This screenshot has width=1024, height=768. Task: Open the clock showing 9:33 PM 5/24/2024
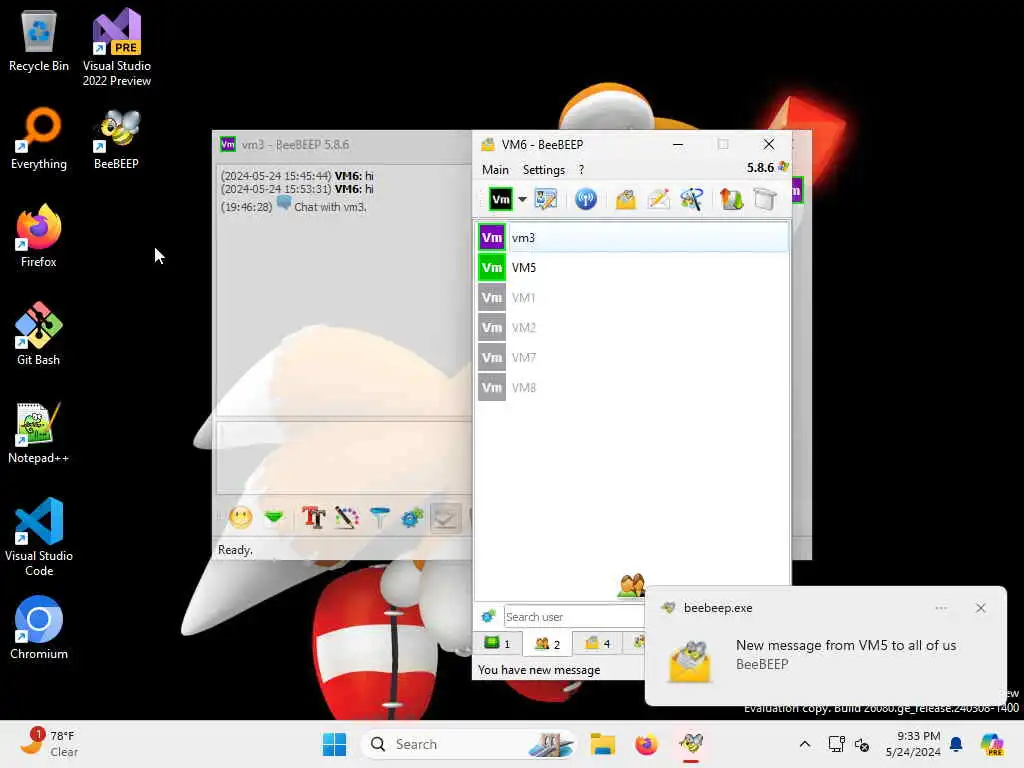pos(913,744)
